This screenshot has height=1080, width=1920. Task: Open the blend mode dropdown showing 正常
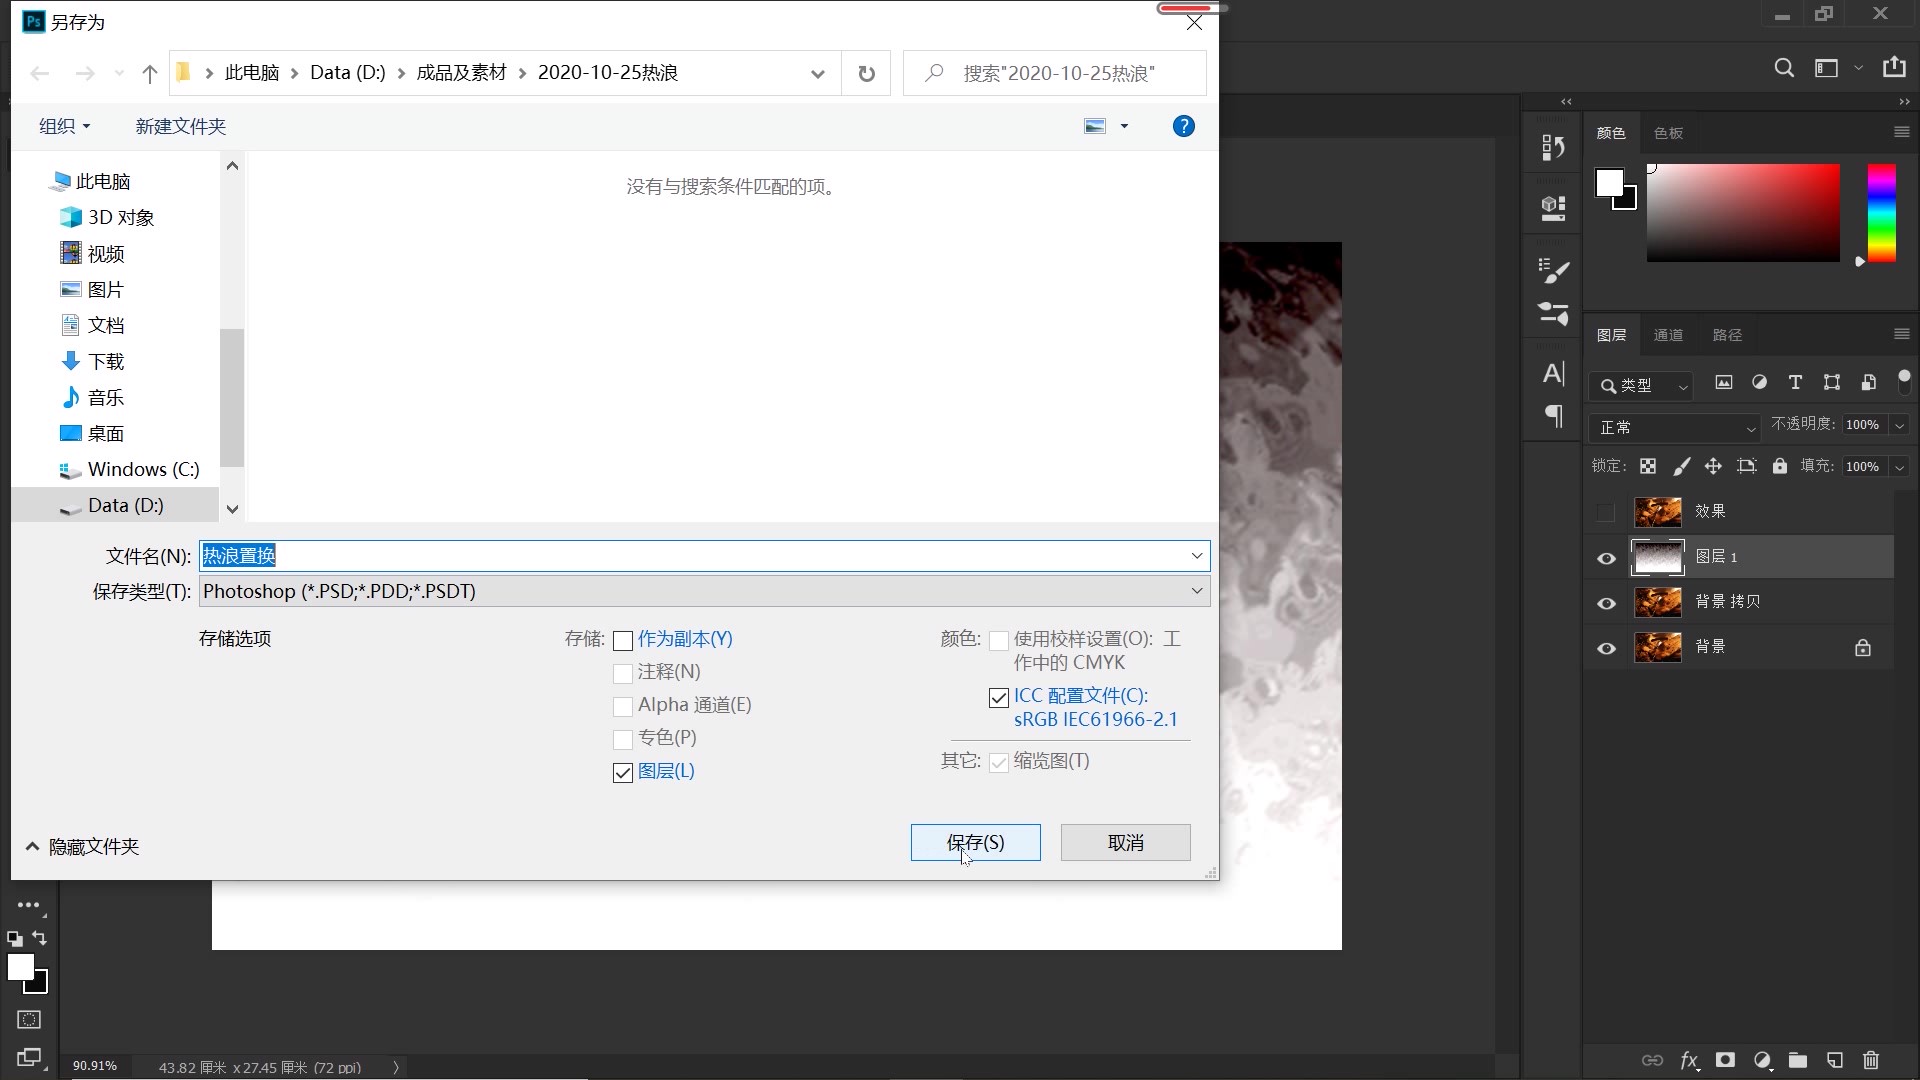[x=1675, y=427]
